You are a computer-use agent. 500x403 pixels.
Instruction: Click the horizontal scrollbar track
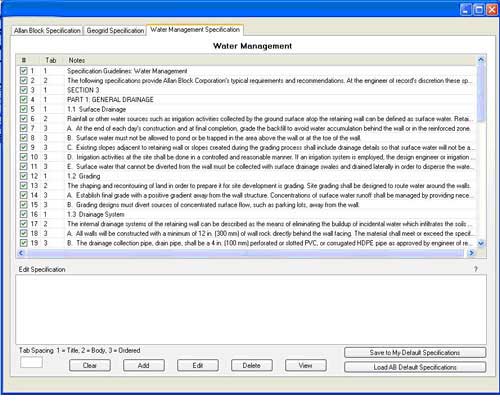pos(246,253)
